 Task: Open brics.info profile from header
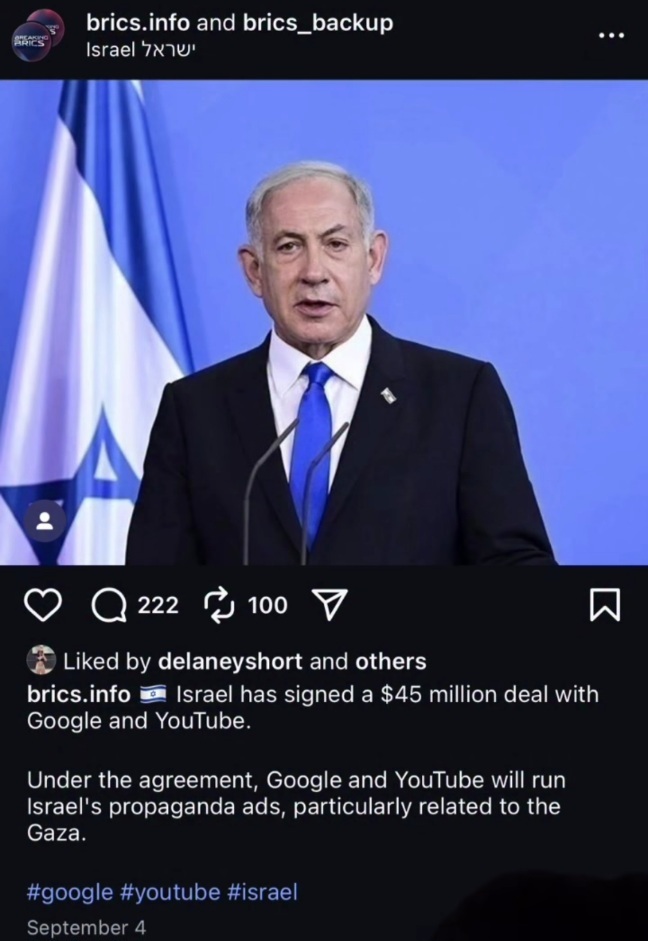point(138,23)
